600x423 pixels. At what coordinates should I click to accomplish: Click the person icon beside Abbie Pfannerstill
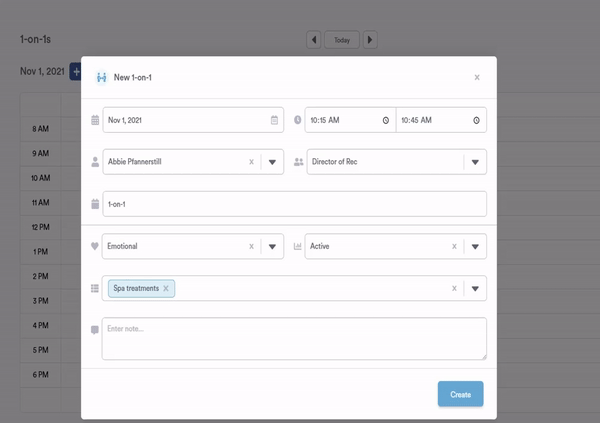click(95, 162)
